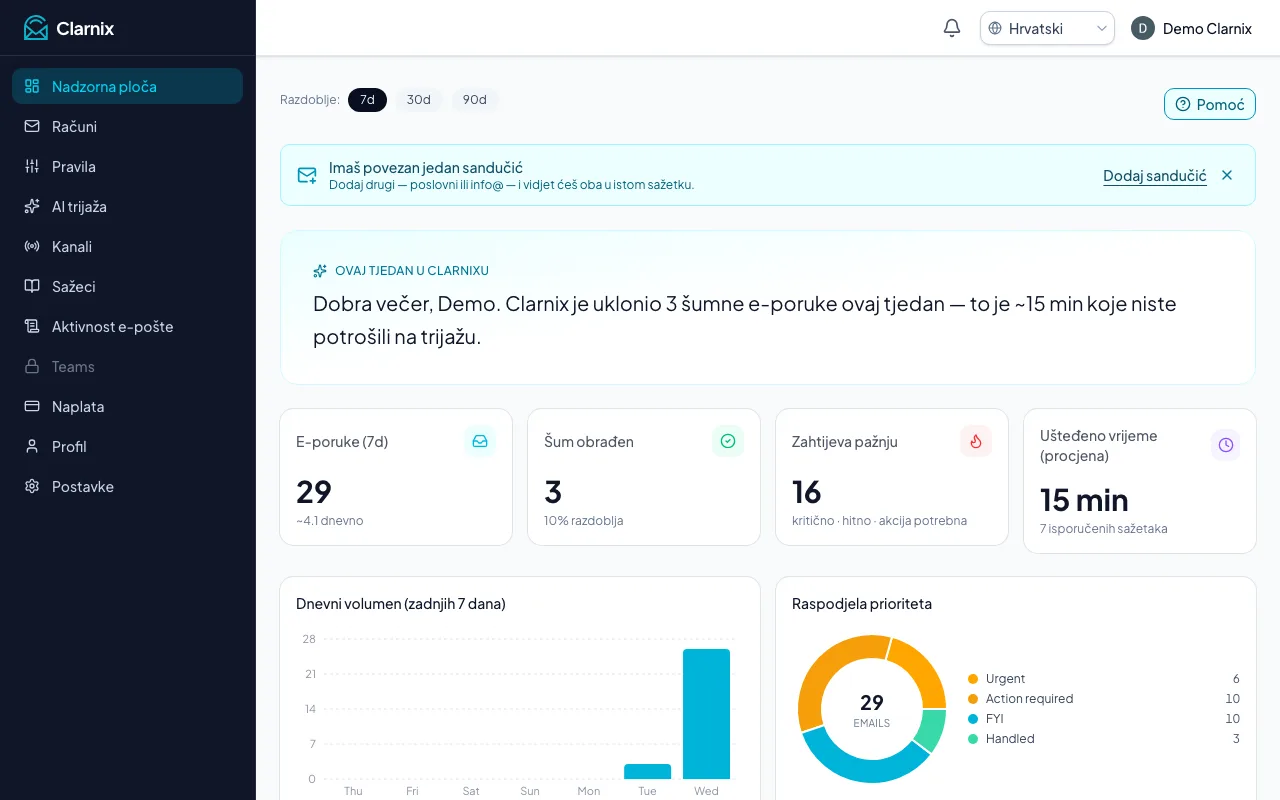Open the Pravila section
This screenshot has width=1280, height=800.
coord(127,166)
